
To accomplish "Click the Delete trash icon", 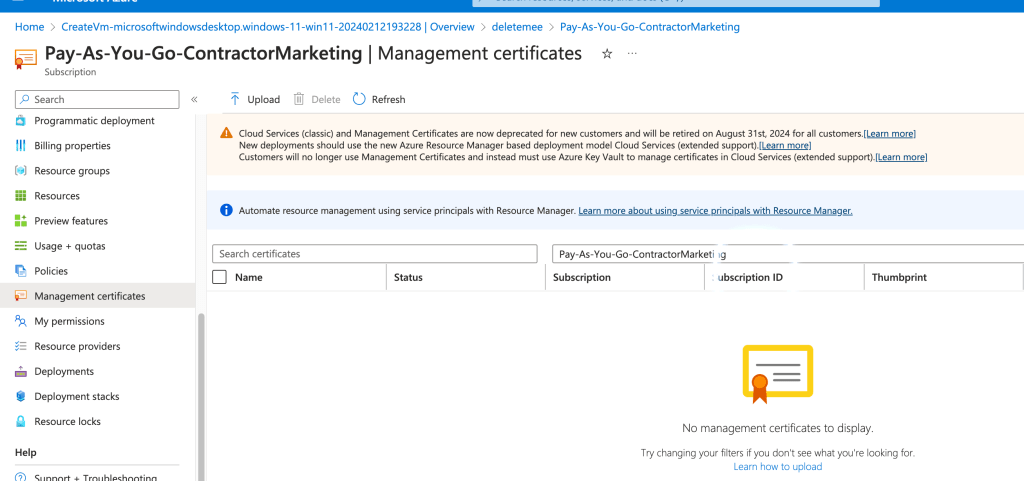I will tap(299, 99).
